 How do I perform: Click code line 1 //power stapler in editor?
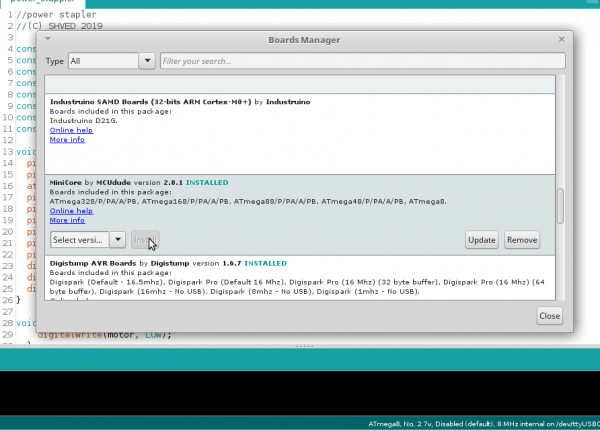56,15
